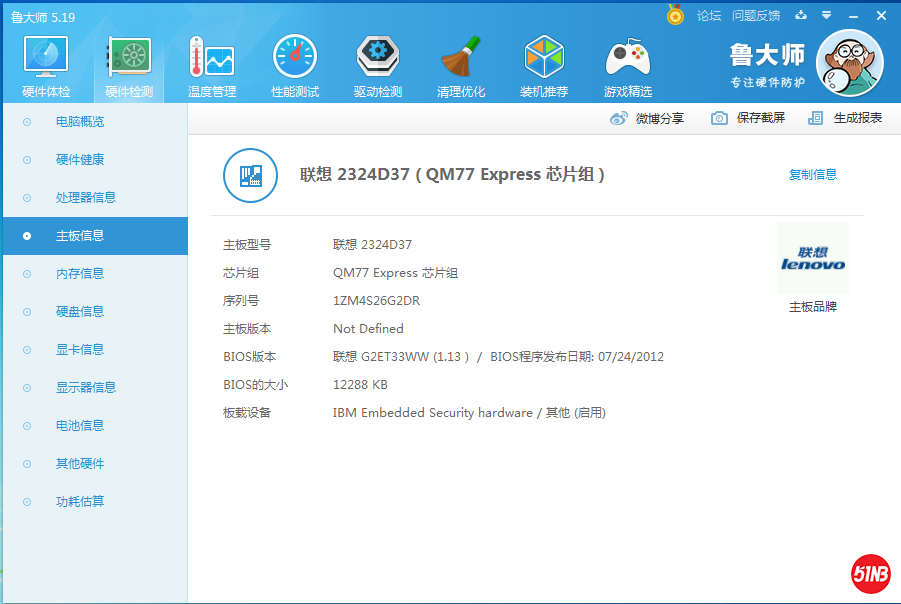Select the 温度管理 thermometer icon

pyautogui.click(x=211, y=58)
